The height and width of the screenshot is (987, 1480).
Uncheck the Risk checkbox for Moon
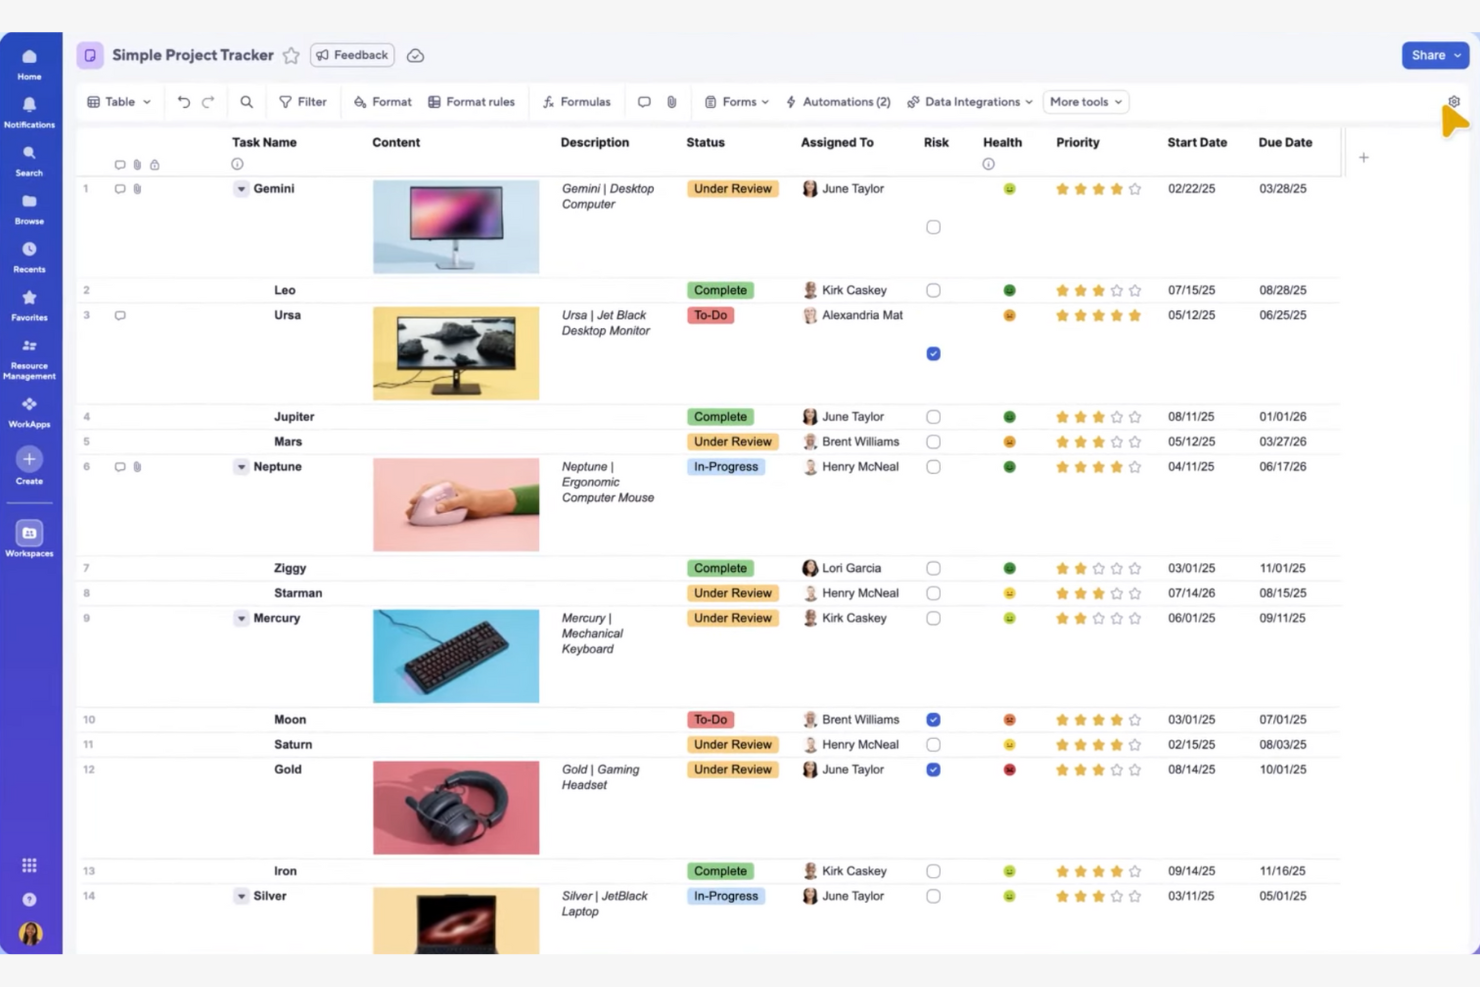[933, 719]
